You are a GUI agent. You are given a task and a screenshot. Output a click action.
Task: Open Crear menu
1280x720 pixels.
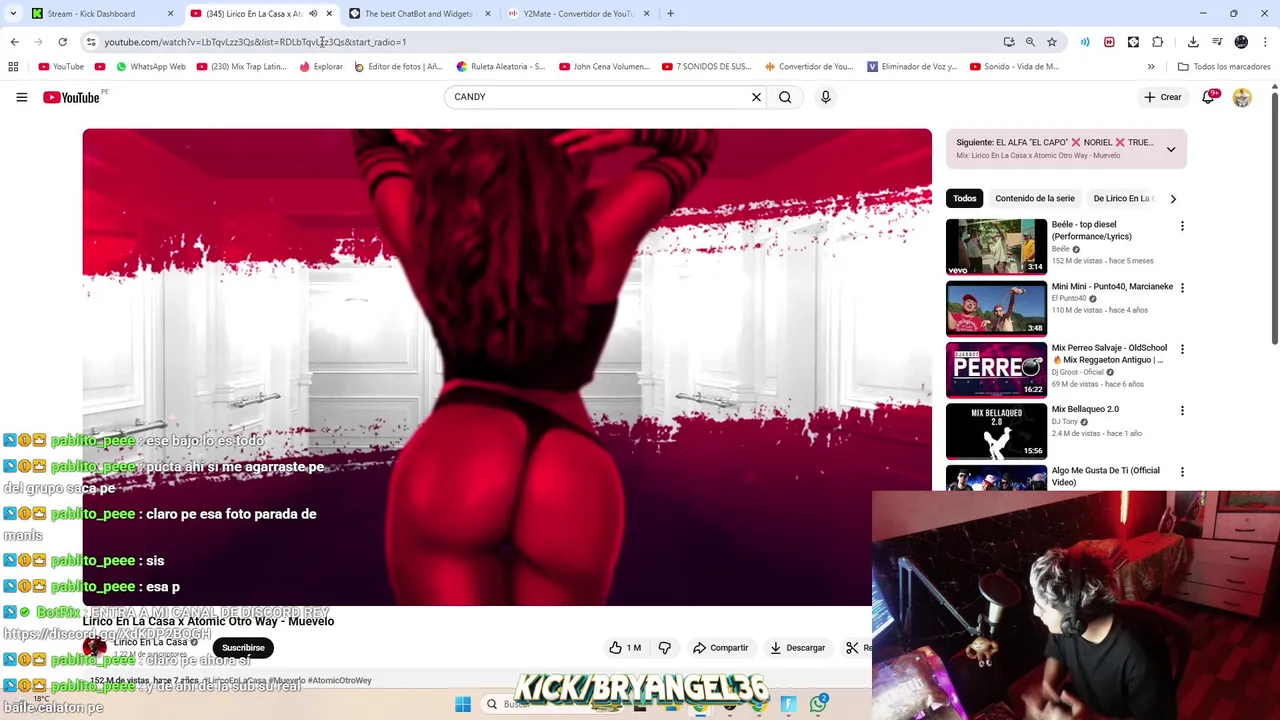[1163, 97]
